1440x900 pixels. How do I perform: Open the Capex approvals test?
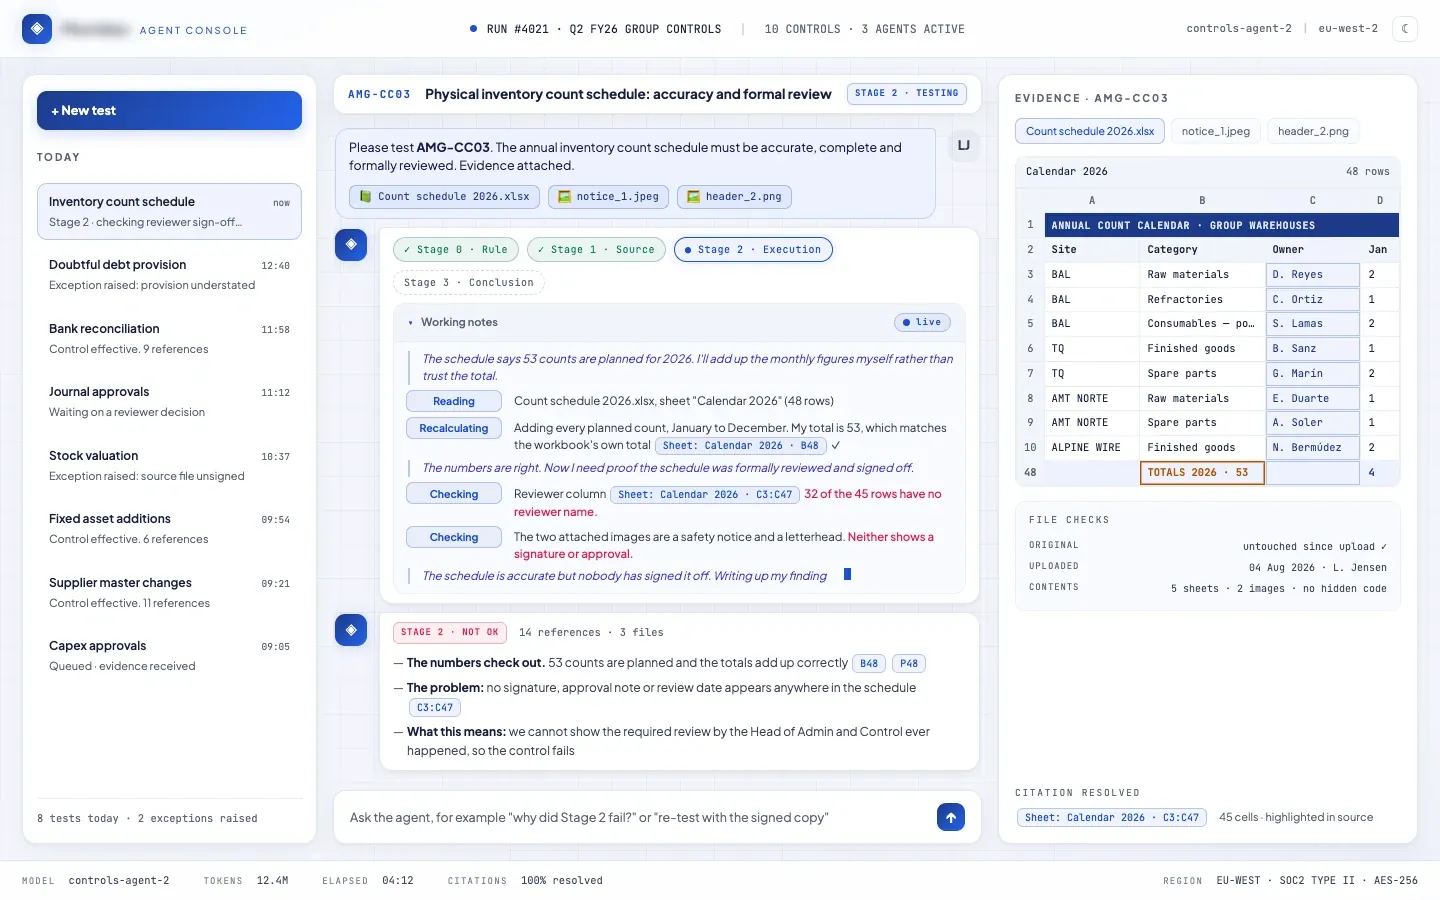pyautogui.click(x=169, y=655)
